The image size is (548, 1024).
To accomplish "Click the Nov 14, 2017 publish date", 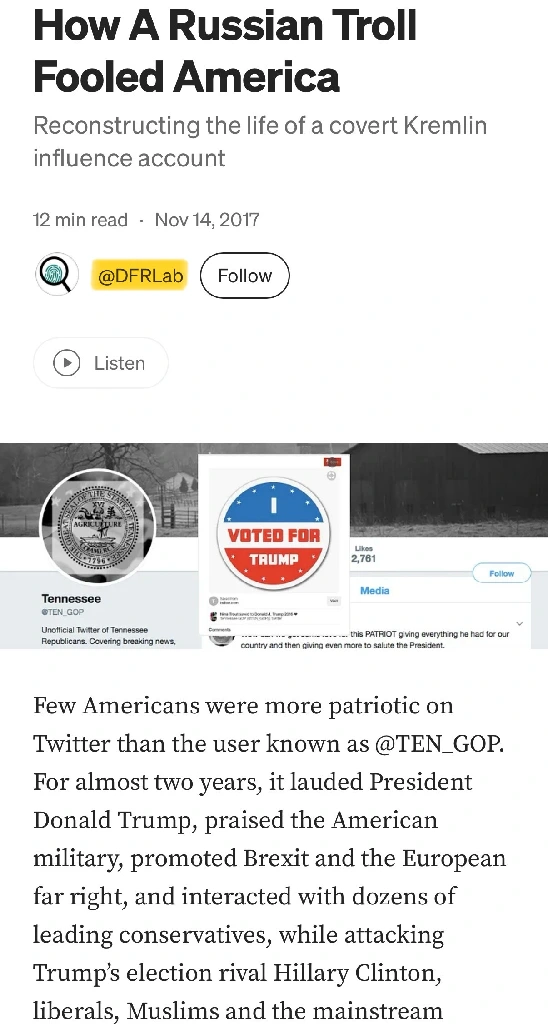I will point(206,219).
